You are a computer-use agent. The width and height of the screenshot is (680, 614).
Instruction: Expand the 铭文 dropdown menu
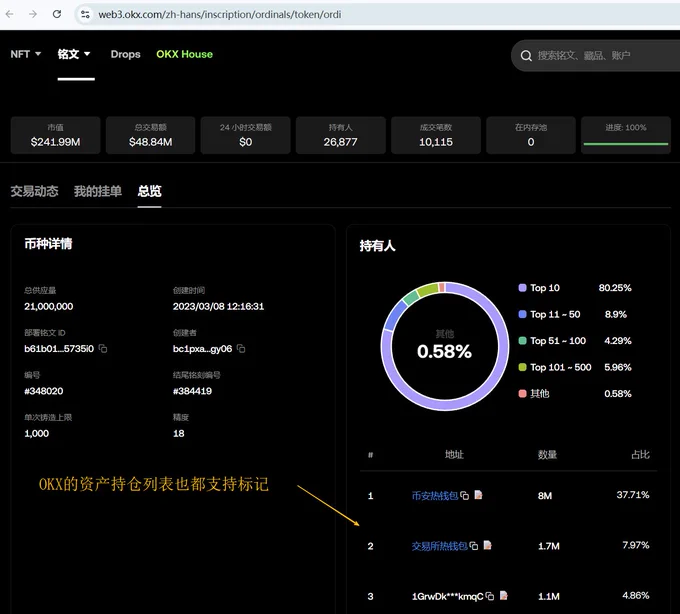74,54
